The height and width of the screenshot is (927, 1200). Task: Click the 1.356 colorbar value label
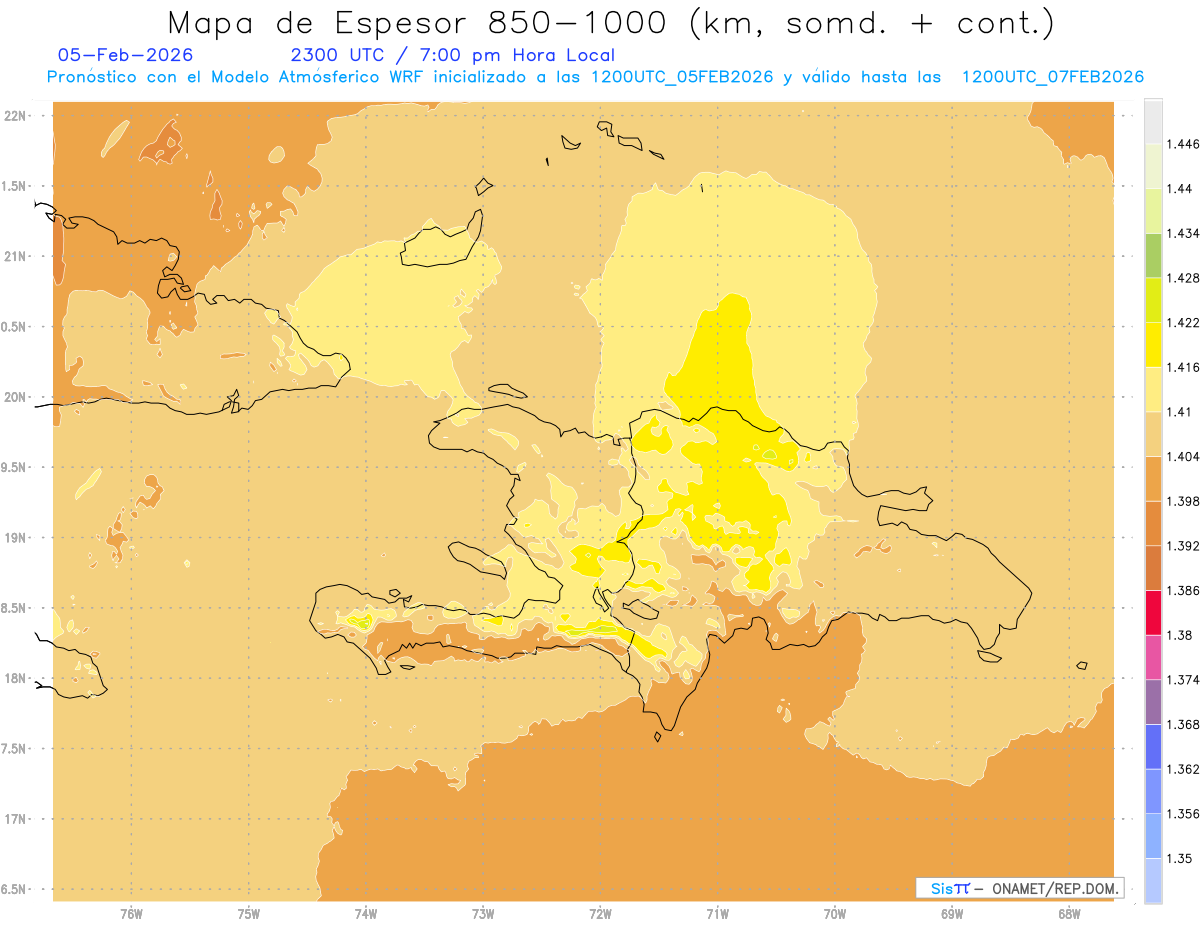click(1183, 814)
